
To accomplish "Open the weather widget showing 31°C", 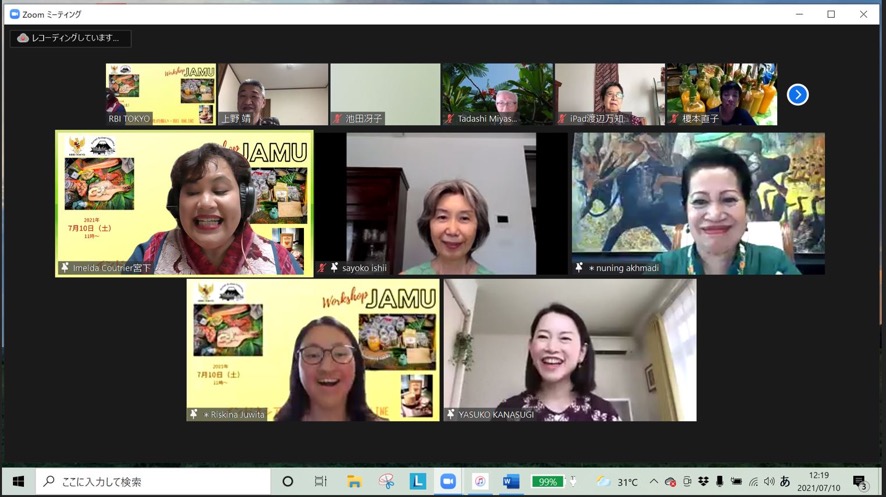I will pyautogui.click(x=618, y=482).
